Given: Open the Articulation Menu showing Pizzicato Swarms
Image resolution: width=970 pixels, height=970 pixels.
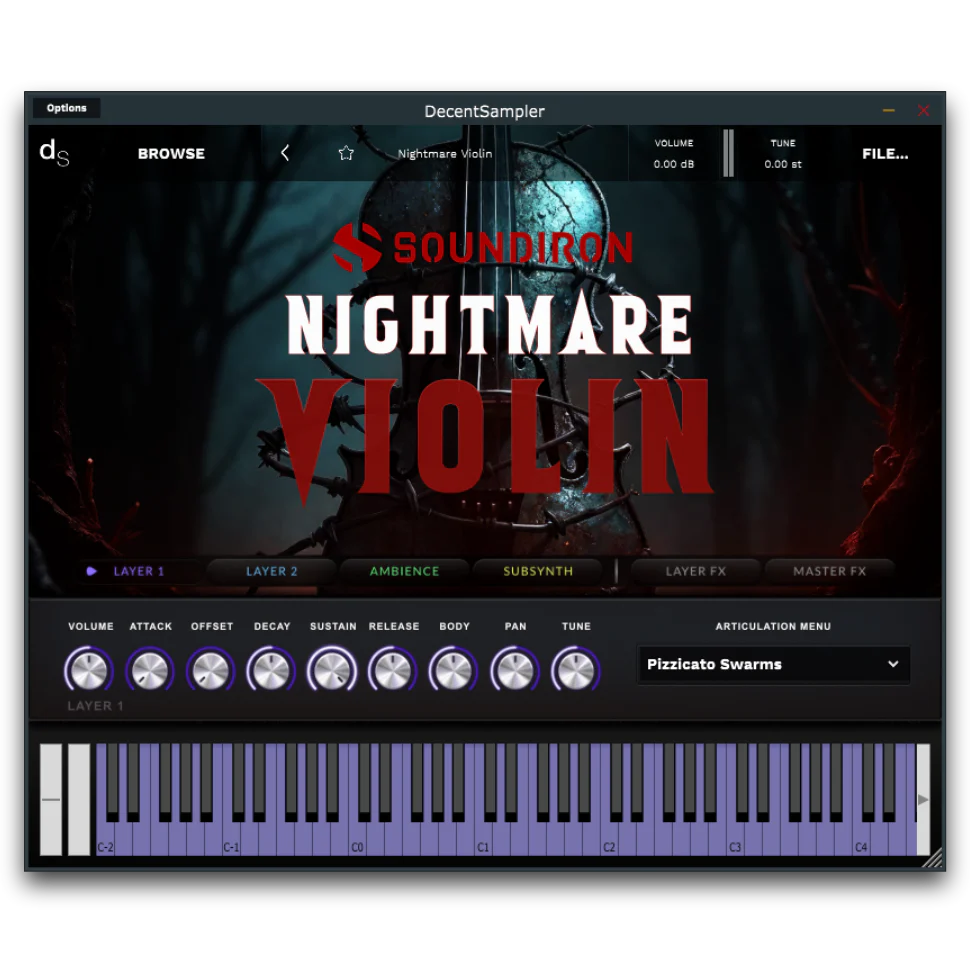Looking at the screenshot, I should click(773, 664).
